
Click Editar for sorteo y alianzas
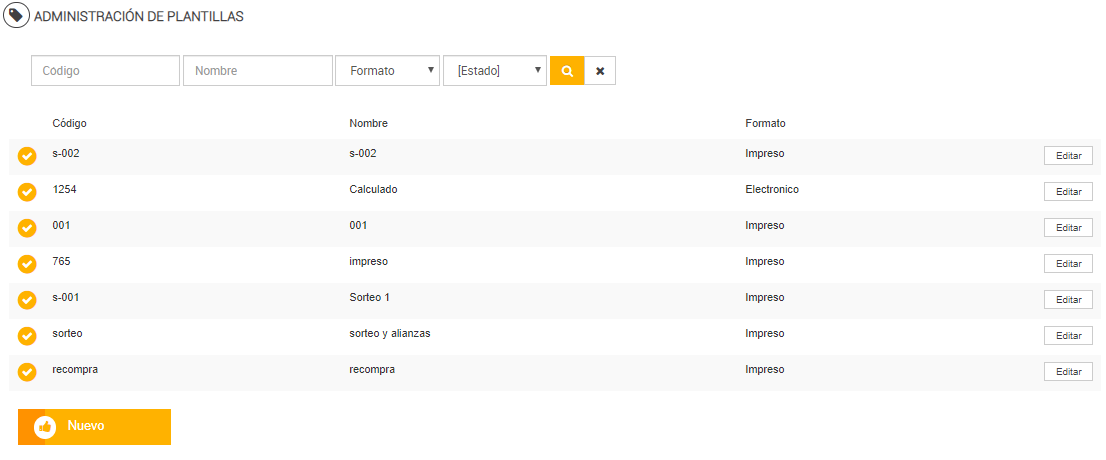(1068, 335)
